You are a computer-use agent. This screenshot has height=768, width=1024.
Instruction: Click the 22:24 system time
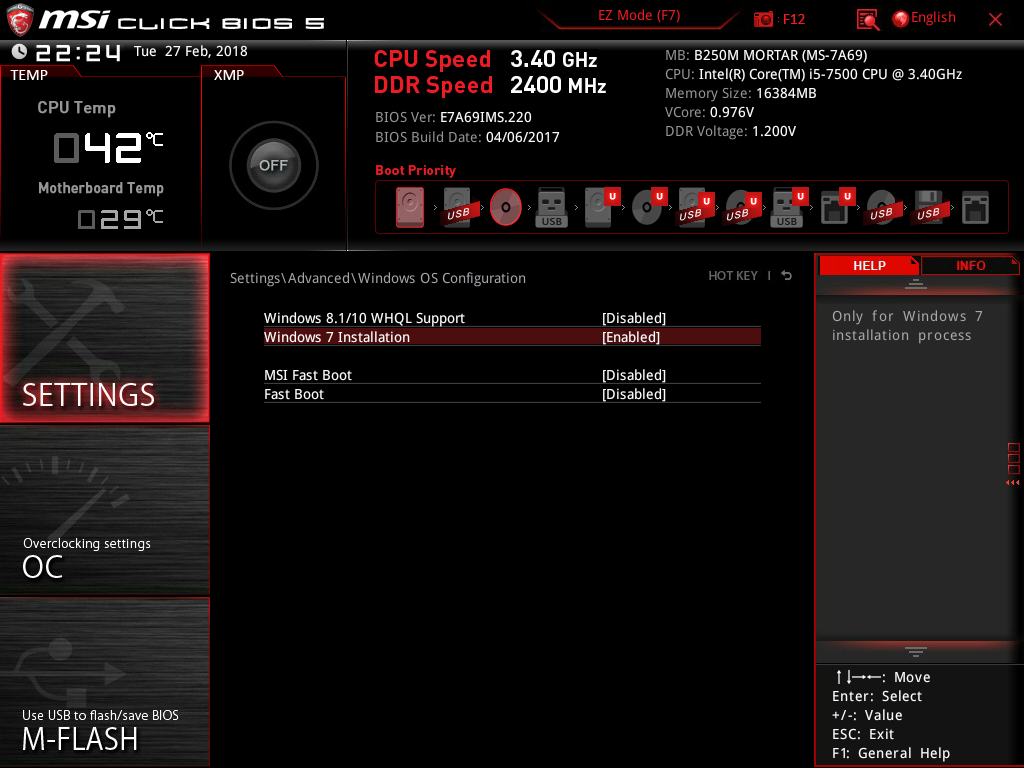pos(78,52)
